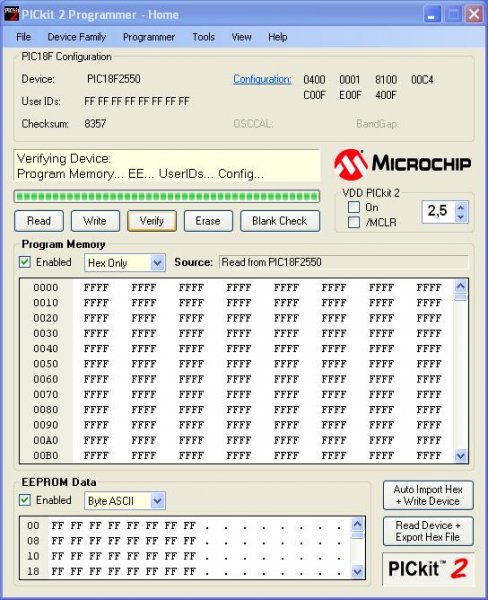The image size is (488, 600).
Task: Toggle the /MCLR checkbox
Action: pyautogui.click(x=354, y=222)
